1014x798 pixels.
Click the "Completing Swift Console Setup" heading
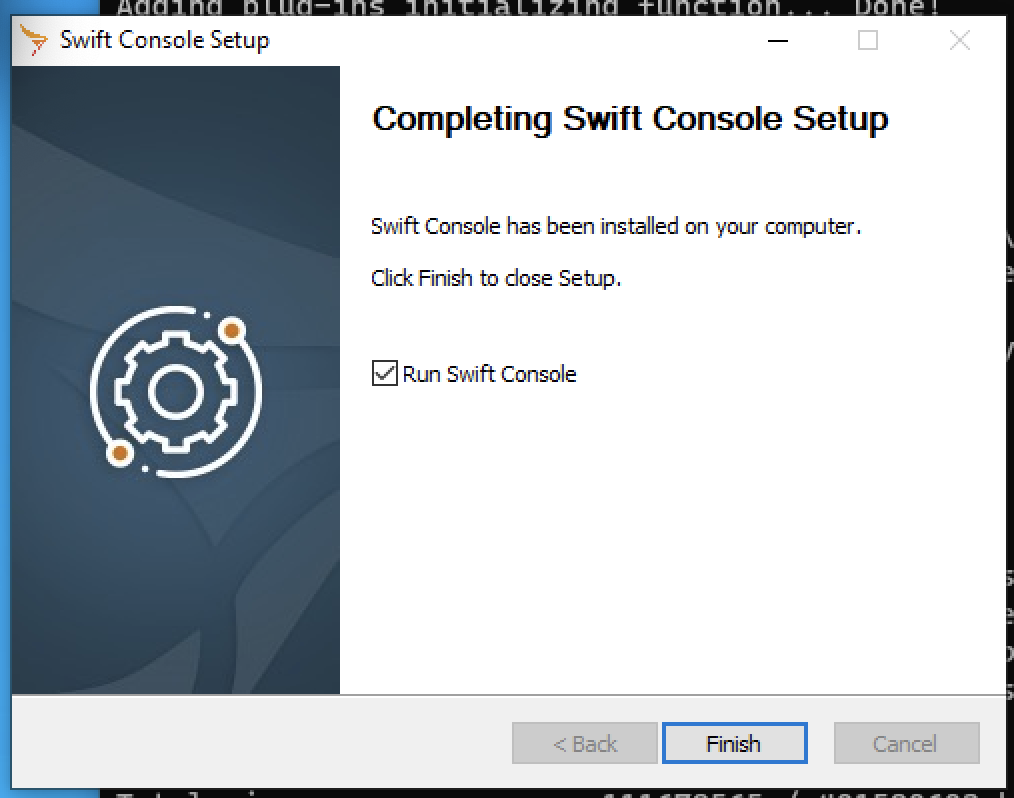coord(630,119)
